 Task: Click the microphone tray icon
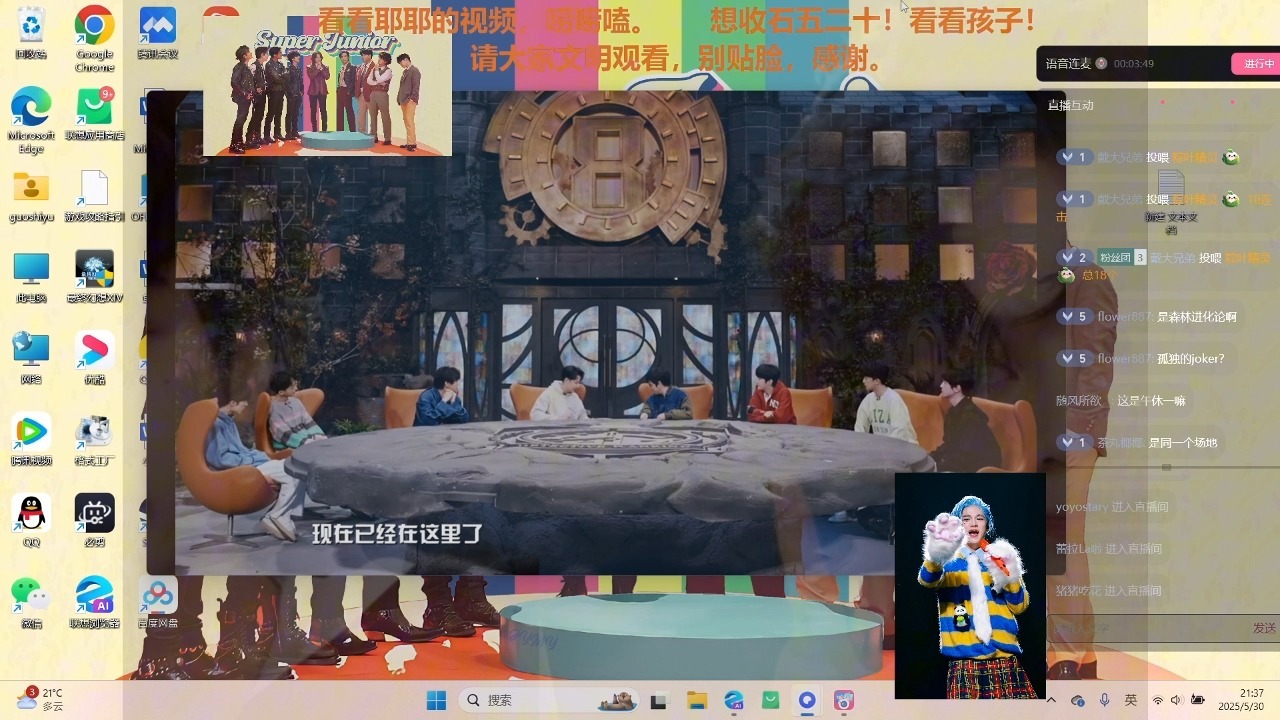[1104, 700]
